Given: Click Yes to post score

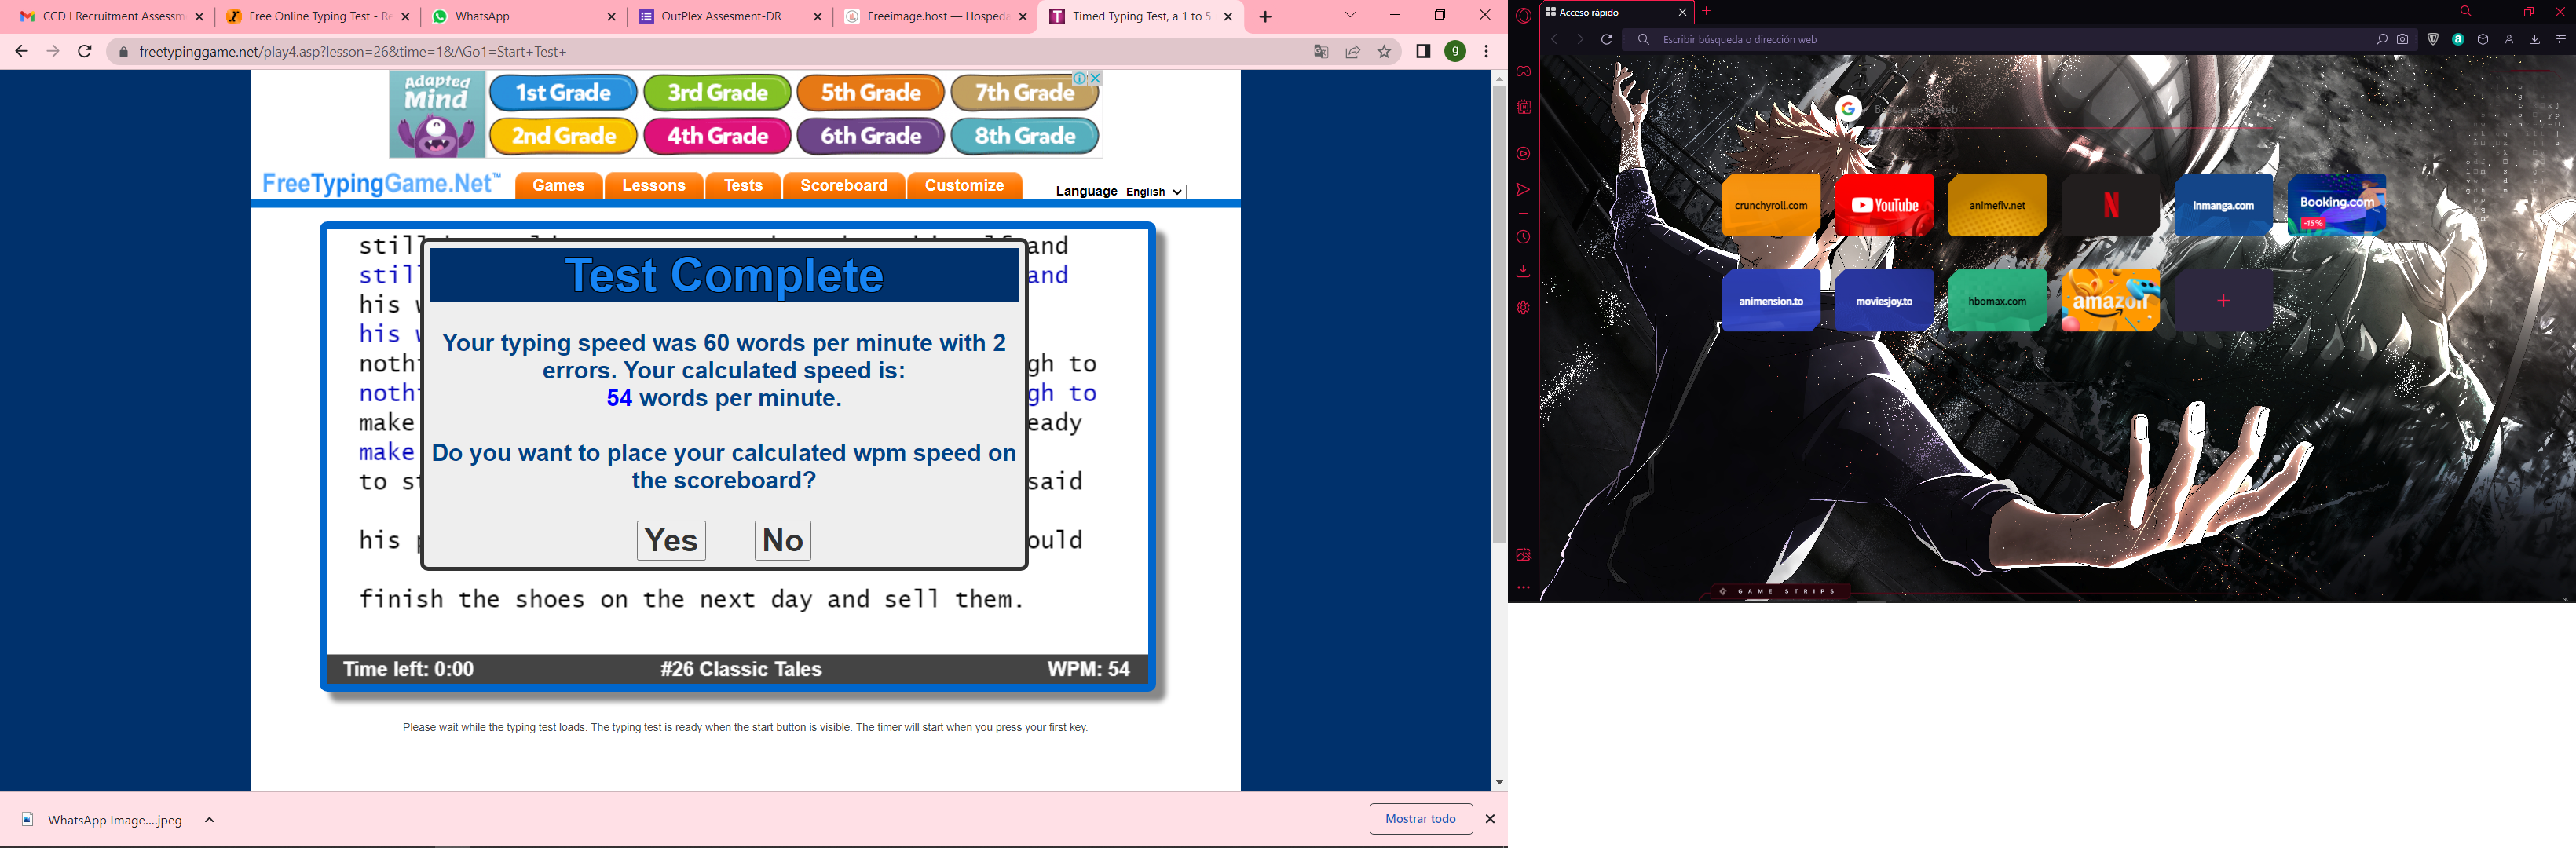Looking at the screenshot, I should click(x=671, y=541).
